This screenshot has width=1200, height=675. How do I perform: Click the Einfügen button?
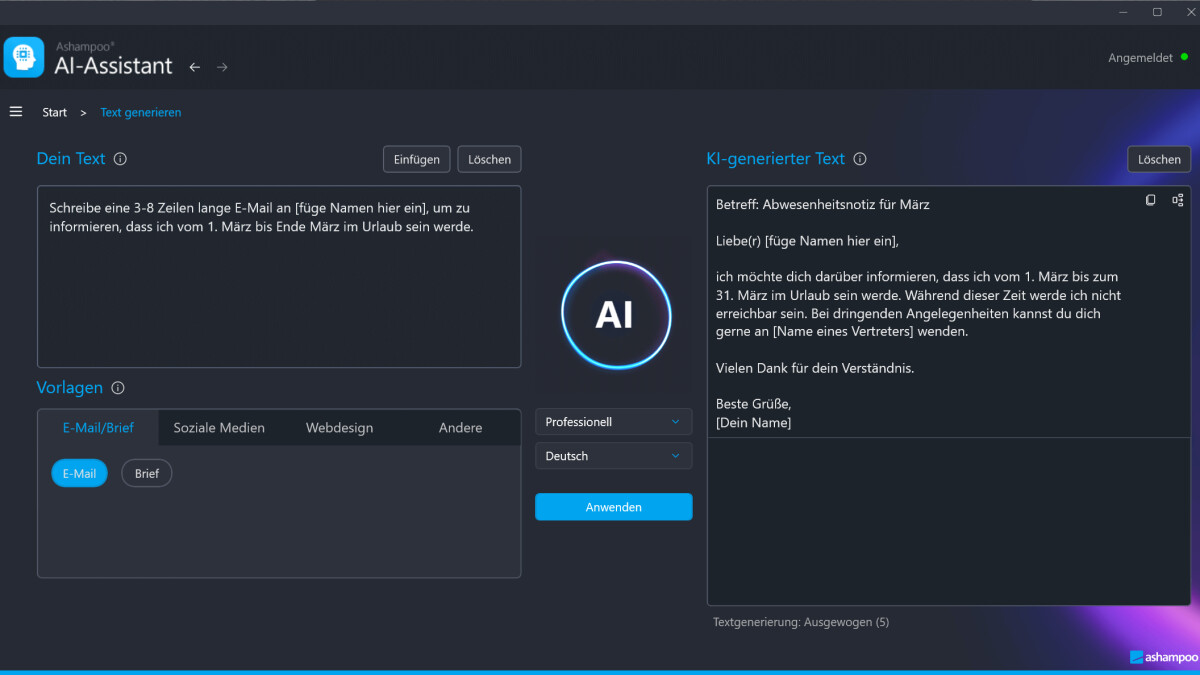coord(416,159)
